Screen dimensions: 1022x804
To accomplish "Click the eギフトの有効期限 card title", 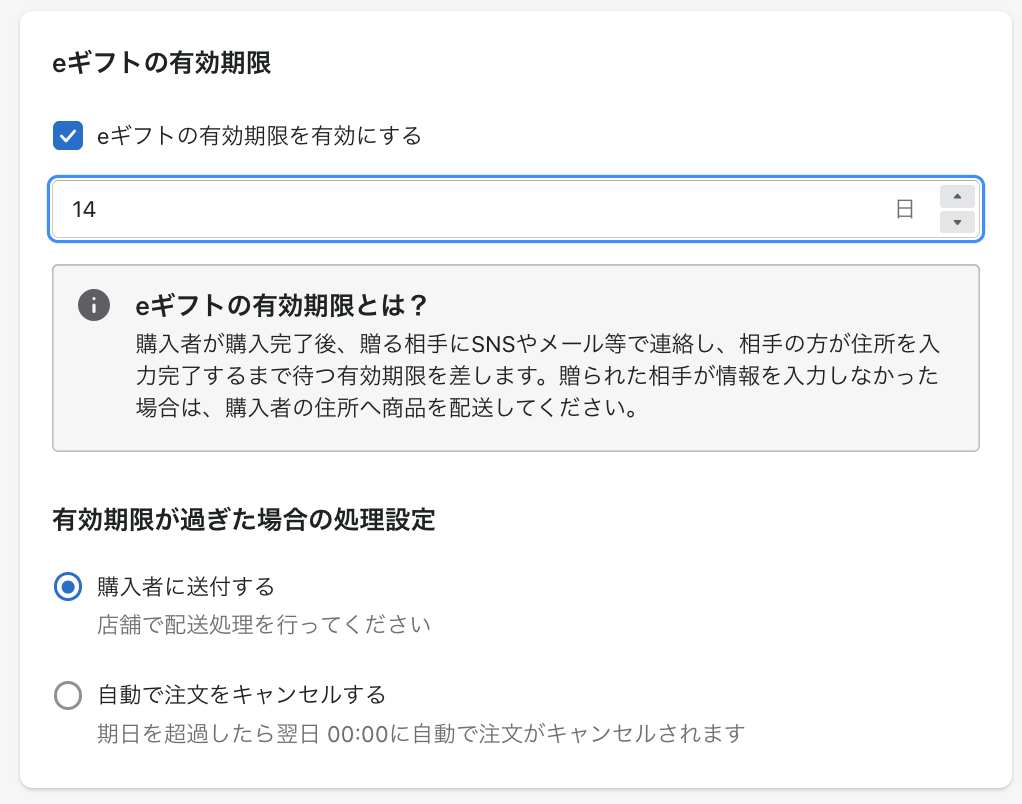I will tap(161, 64).
